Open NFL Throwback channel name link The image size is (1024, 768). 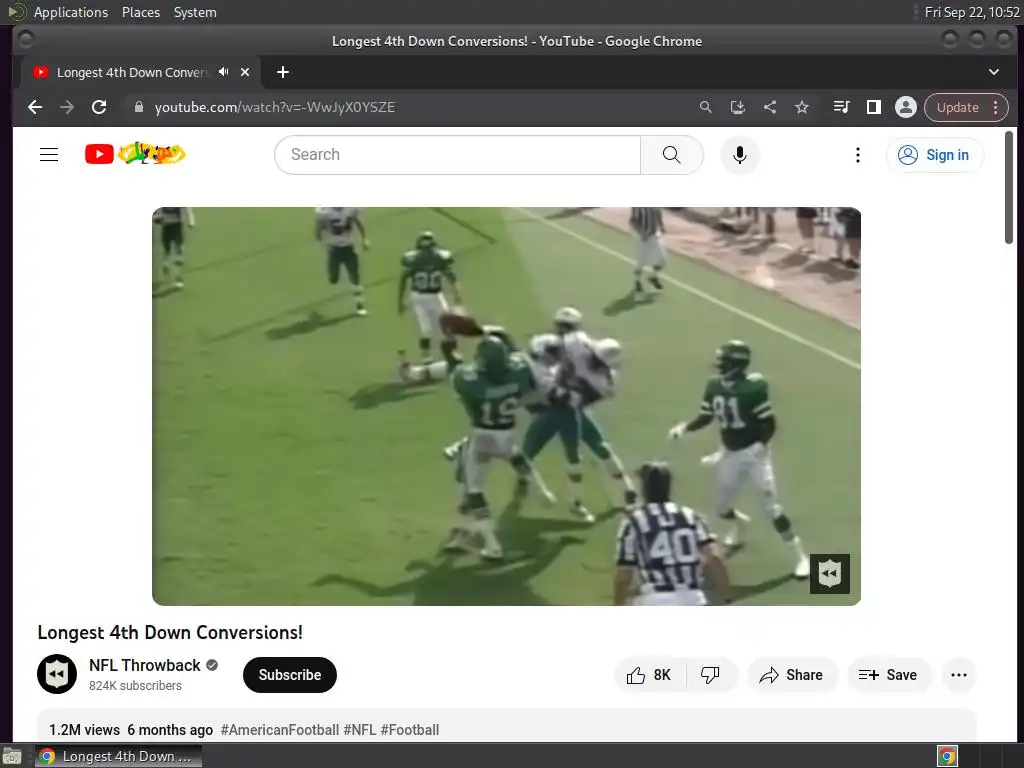click(144, 665)
